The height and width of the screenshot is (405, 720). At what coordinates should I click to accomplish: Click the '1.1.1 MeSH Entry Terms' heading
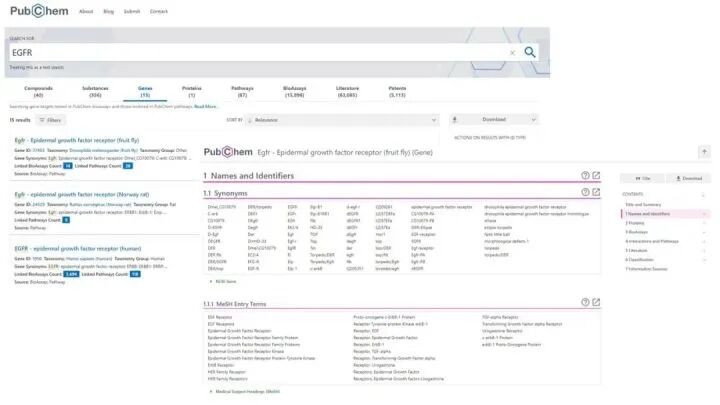tap(234, 304)
